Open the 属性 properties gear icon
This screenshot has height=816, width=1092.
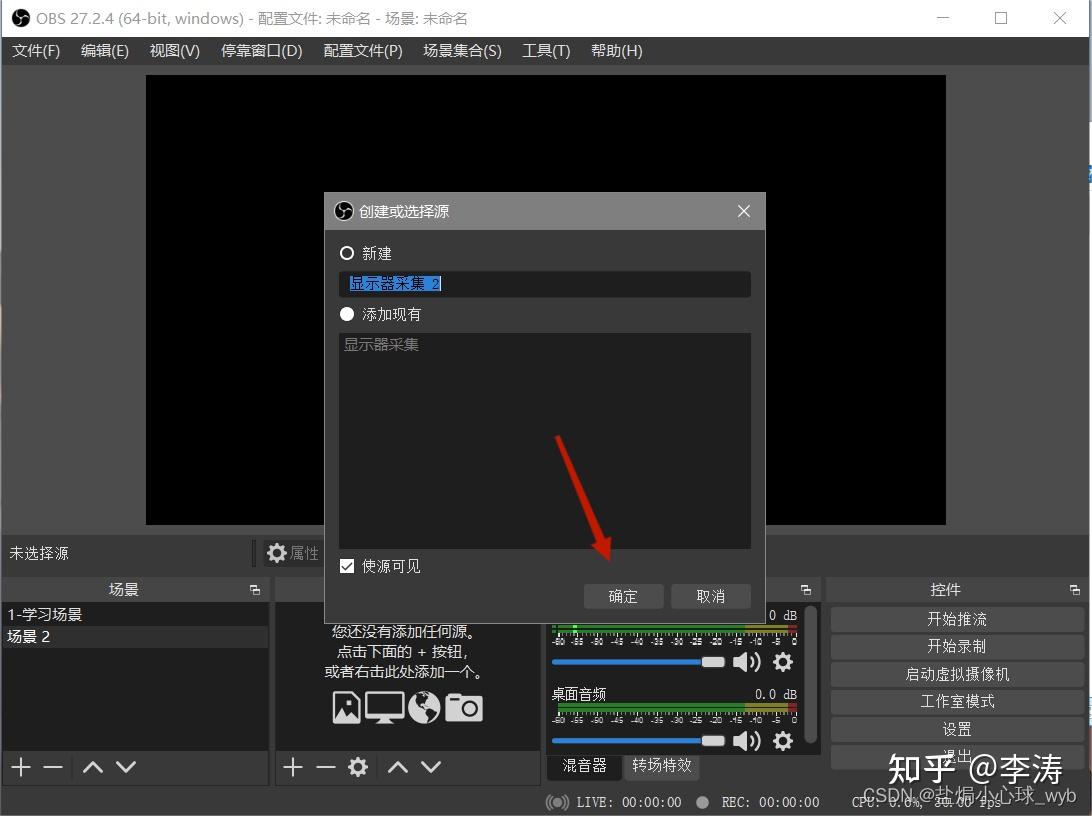[276, 553]
